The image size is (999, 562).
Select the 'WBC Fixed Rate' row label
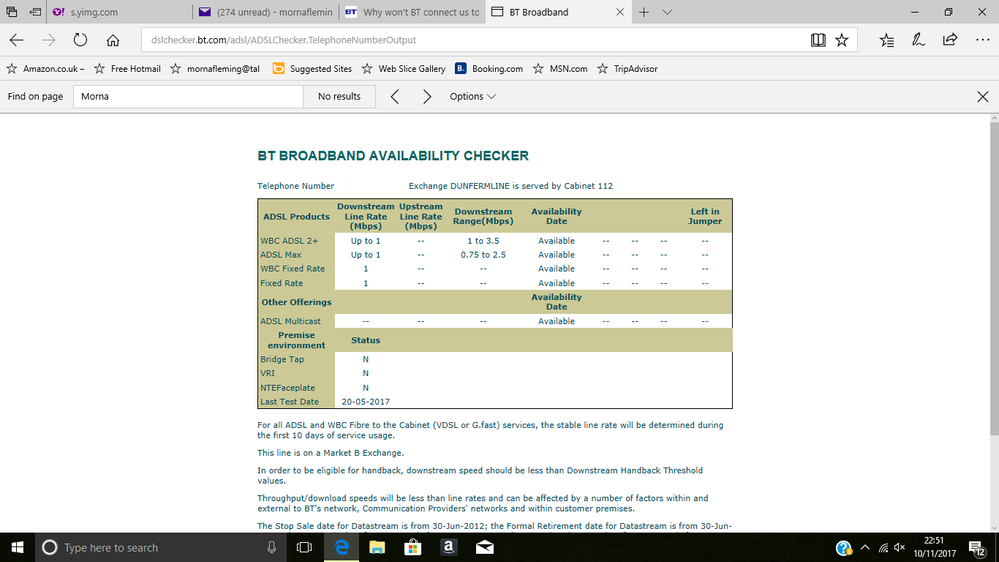tap(292, 269)
